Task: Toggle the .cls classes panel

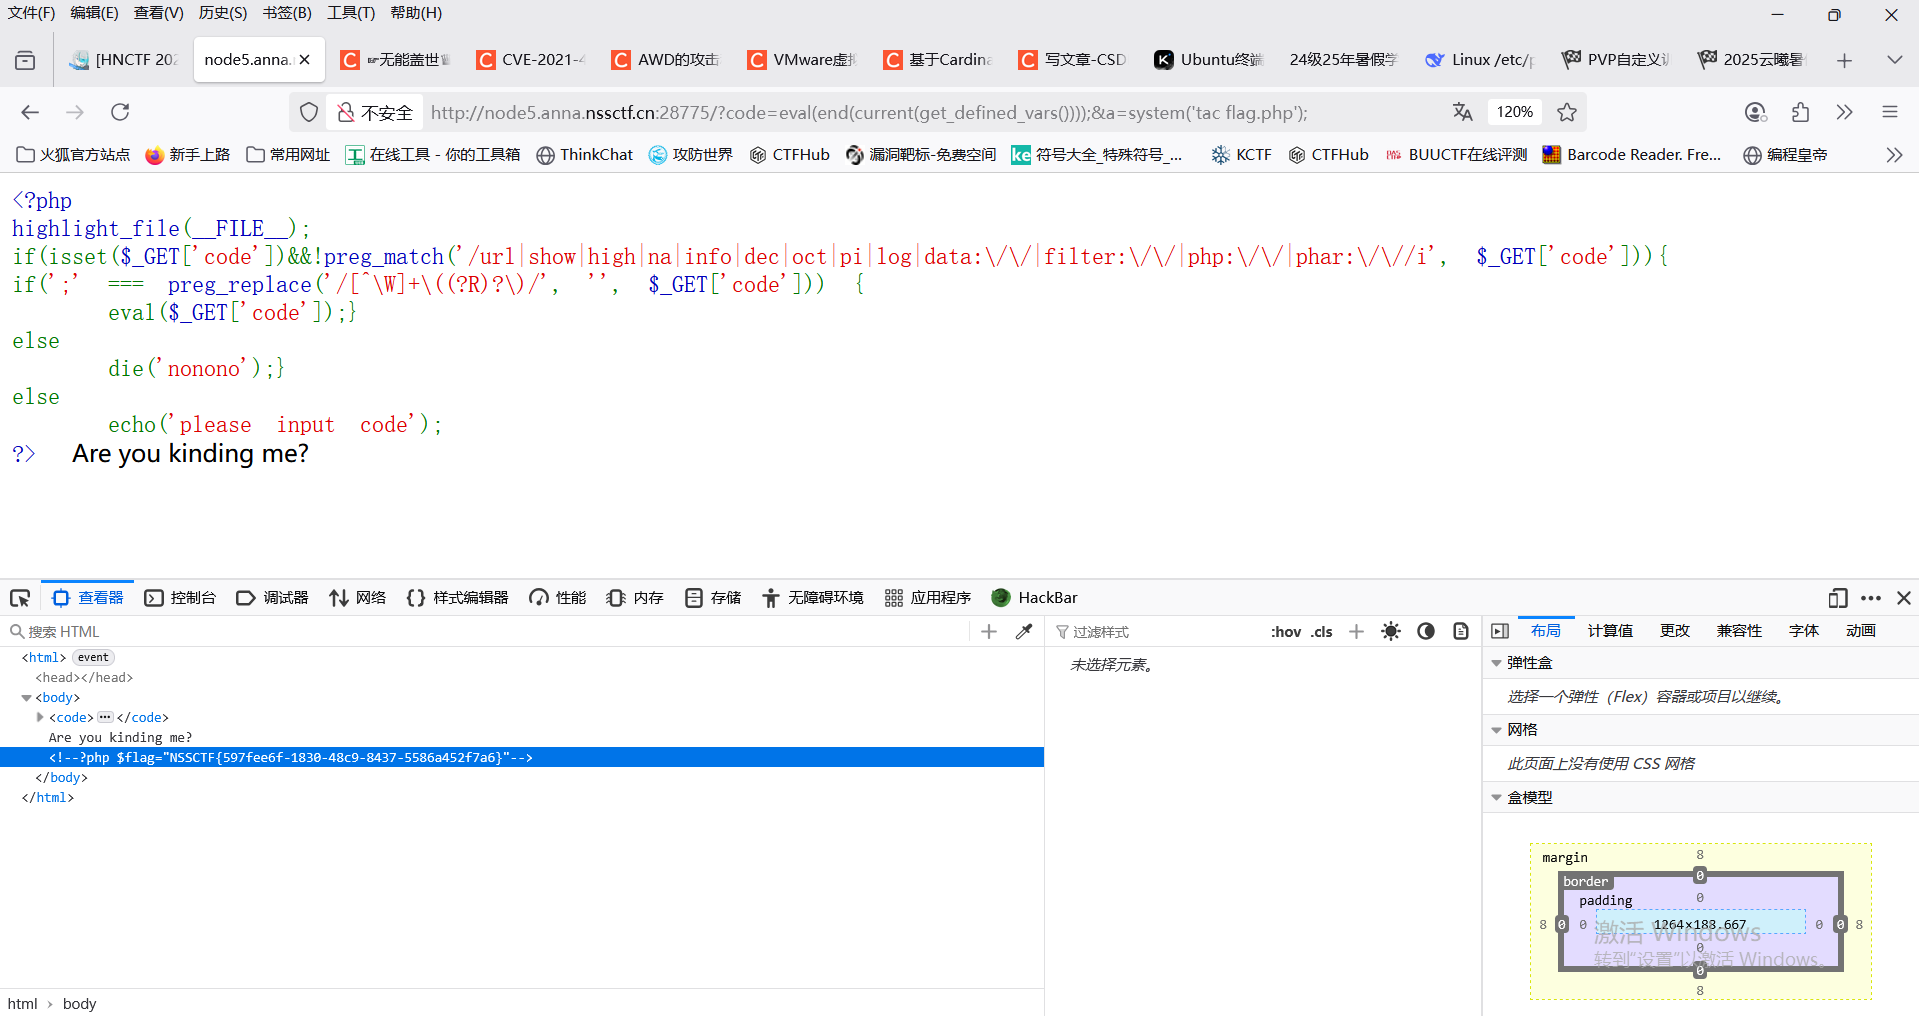Action: 1322,631
